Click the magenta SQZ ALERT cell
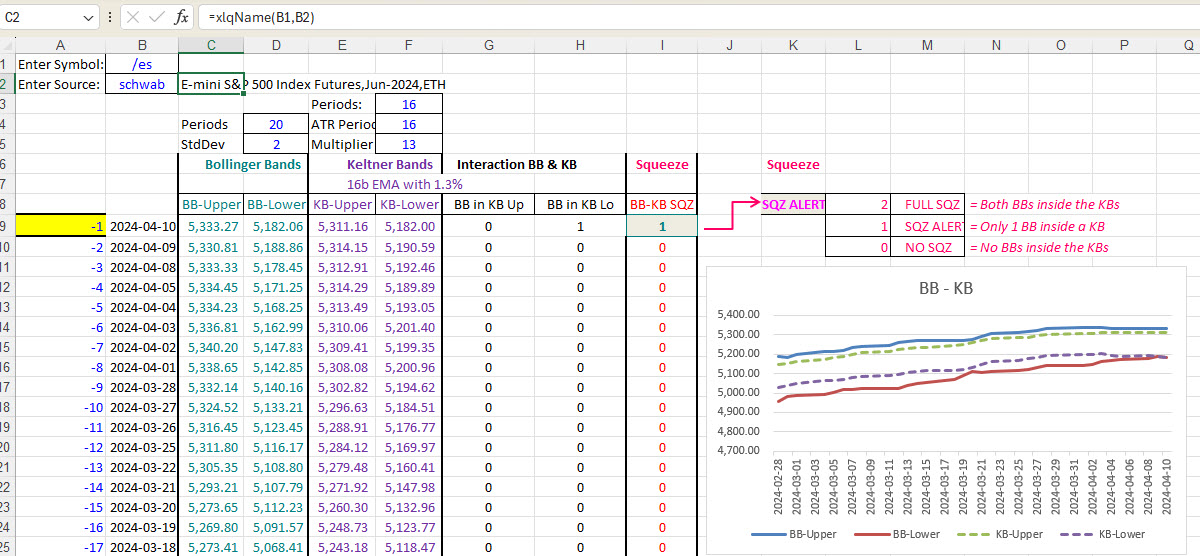1200x556 pixels. [793, 205]
